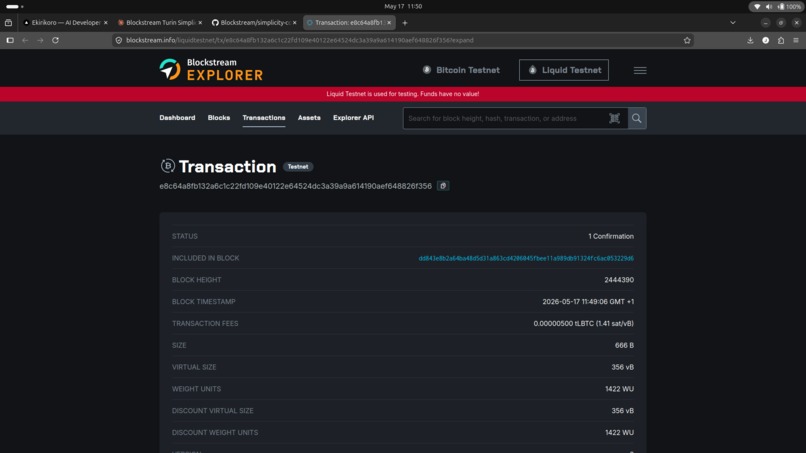Copy the transaction ID to clipboard
Image resolution: width=806 pixels, height=453 pixels.
[443, 186]
